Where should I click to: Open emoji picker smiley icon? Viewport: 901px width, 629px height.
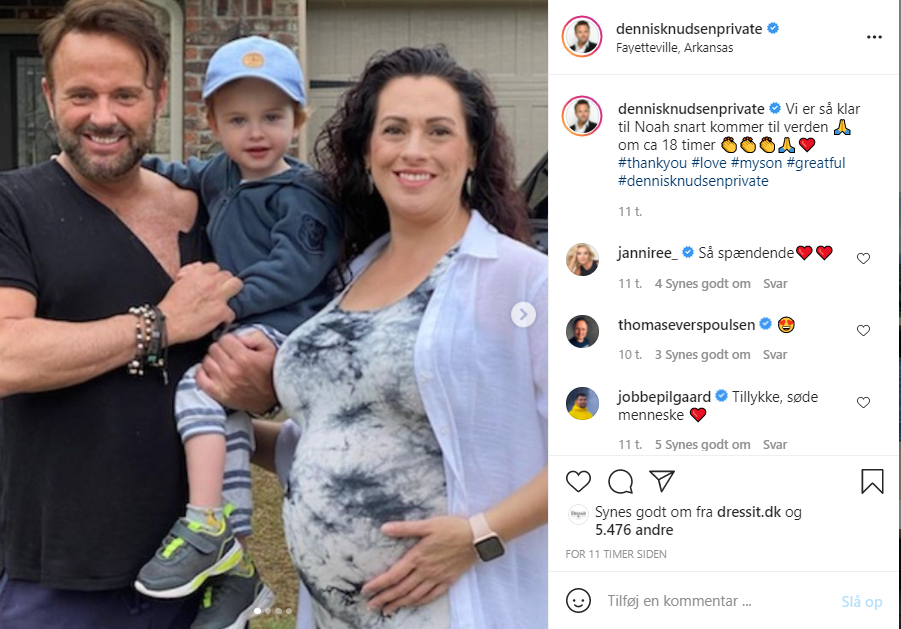click(578, 601)
